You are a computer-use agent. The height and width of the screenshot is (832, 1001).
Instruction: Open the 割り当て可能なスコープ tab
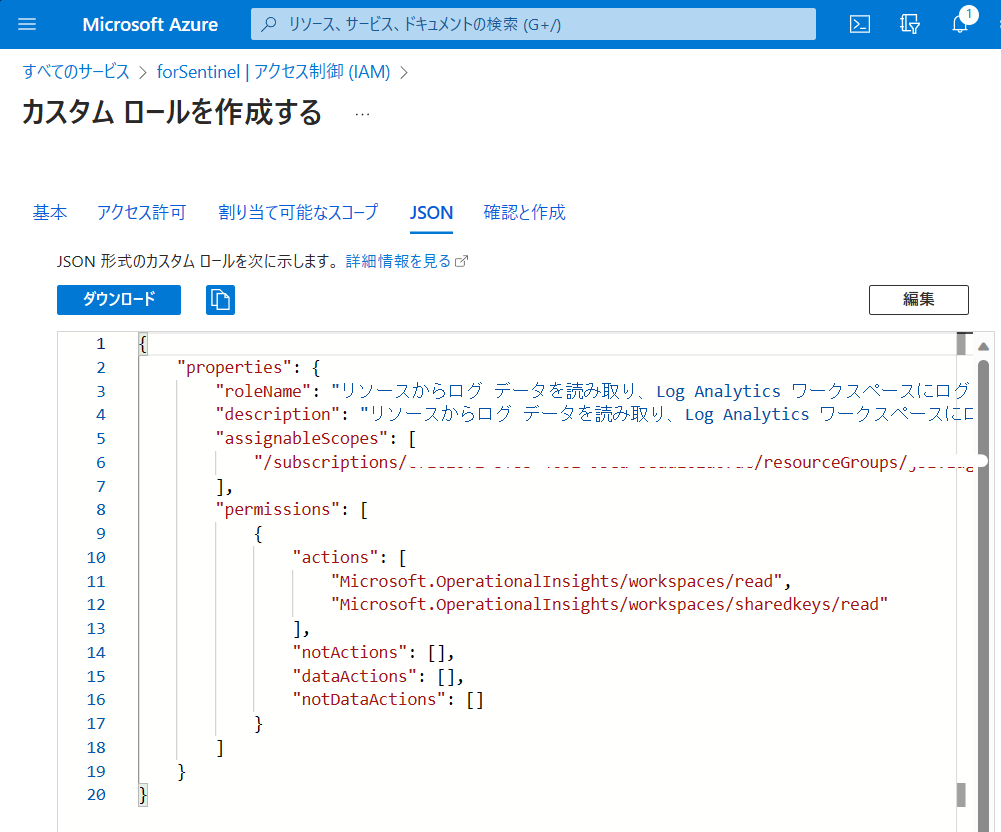[x=298, y=213]
